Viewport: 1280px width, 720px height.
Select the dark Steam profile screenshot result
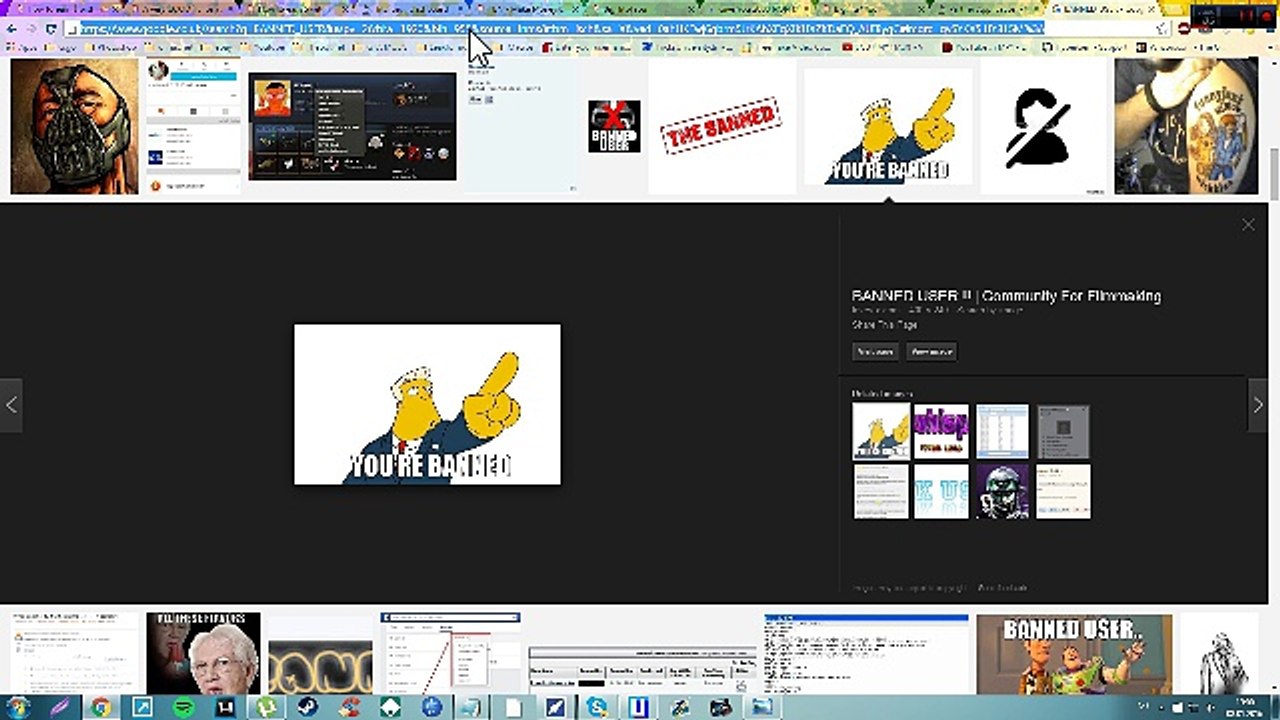pos(352,126)
